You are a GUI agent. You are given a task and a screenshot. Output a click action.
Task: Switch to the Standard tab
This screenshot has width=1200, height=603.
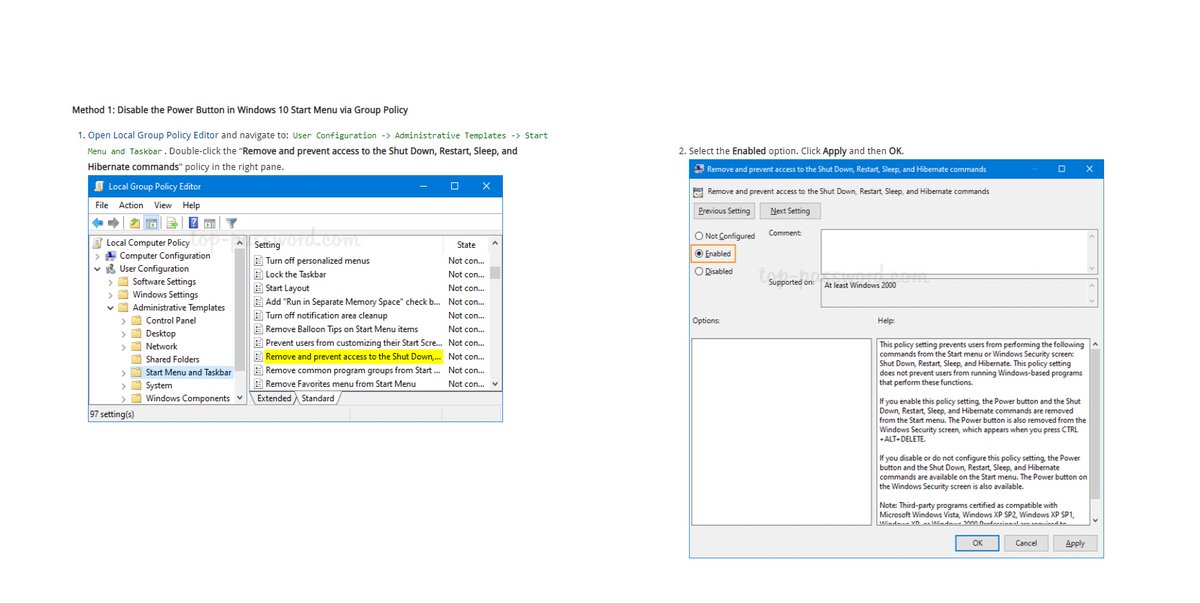316,396
